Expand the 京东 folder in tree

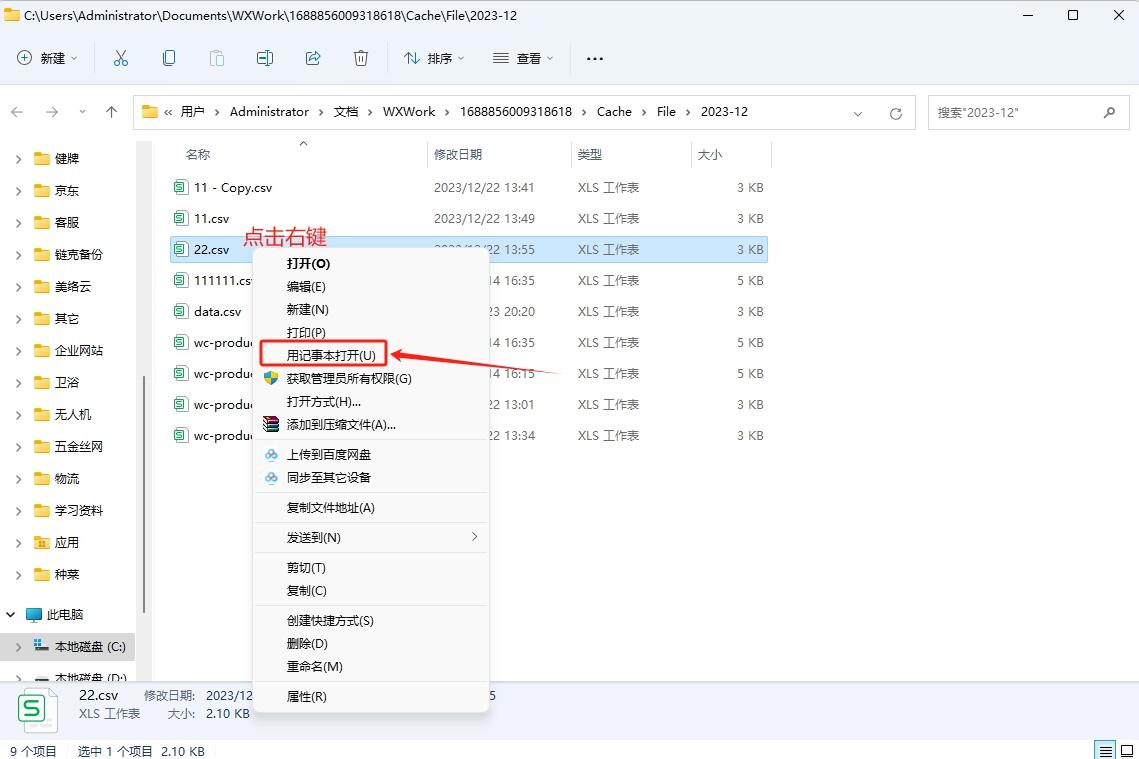pos(18,191)
